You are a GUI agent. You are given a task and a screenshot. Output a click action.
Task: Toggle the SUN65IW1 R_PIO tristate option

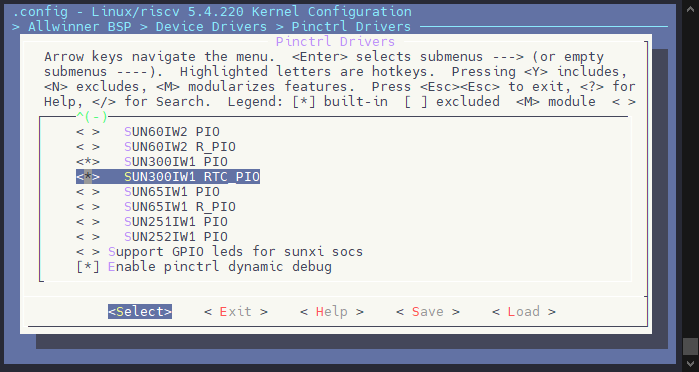point(88,207)
